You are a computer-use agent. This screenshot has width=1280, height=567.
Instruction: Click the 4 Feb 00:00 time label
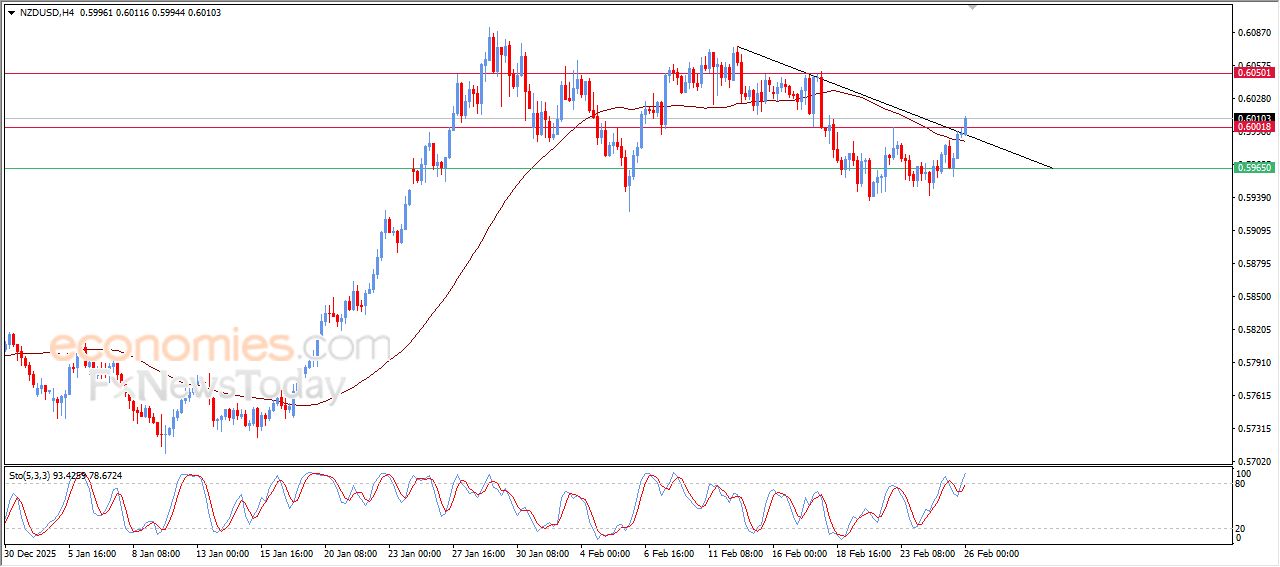click(605, 553)
